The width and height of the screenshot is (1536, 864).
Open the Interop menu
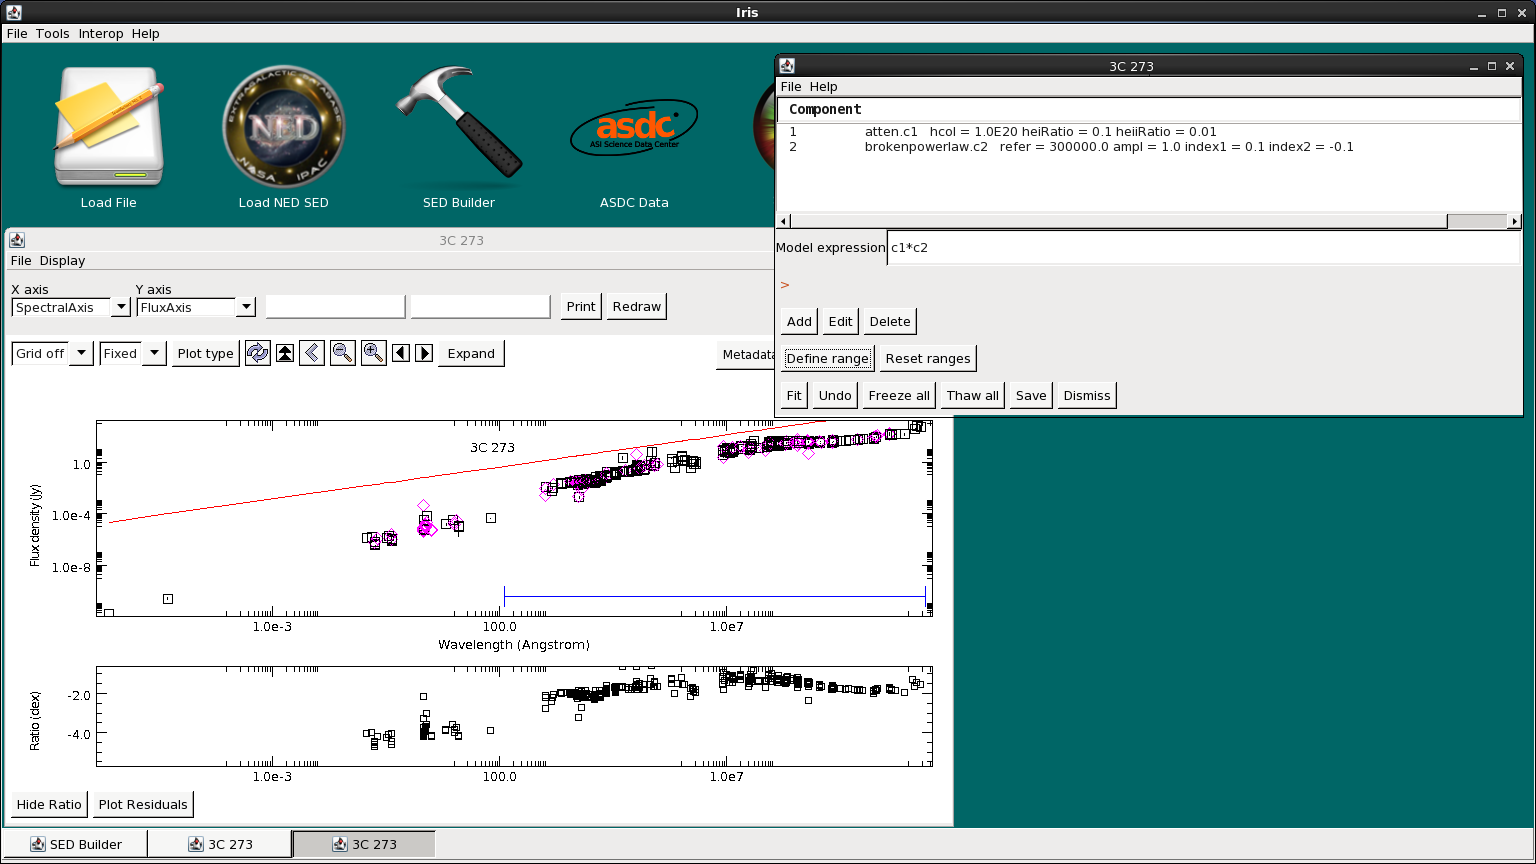tap(101, 33)
